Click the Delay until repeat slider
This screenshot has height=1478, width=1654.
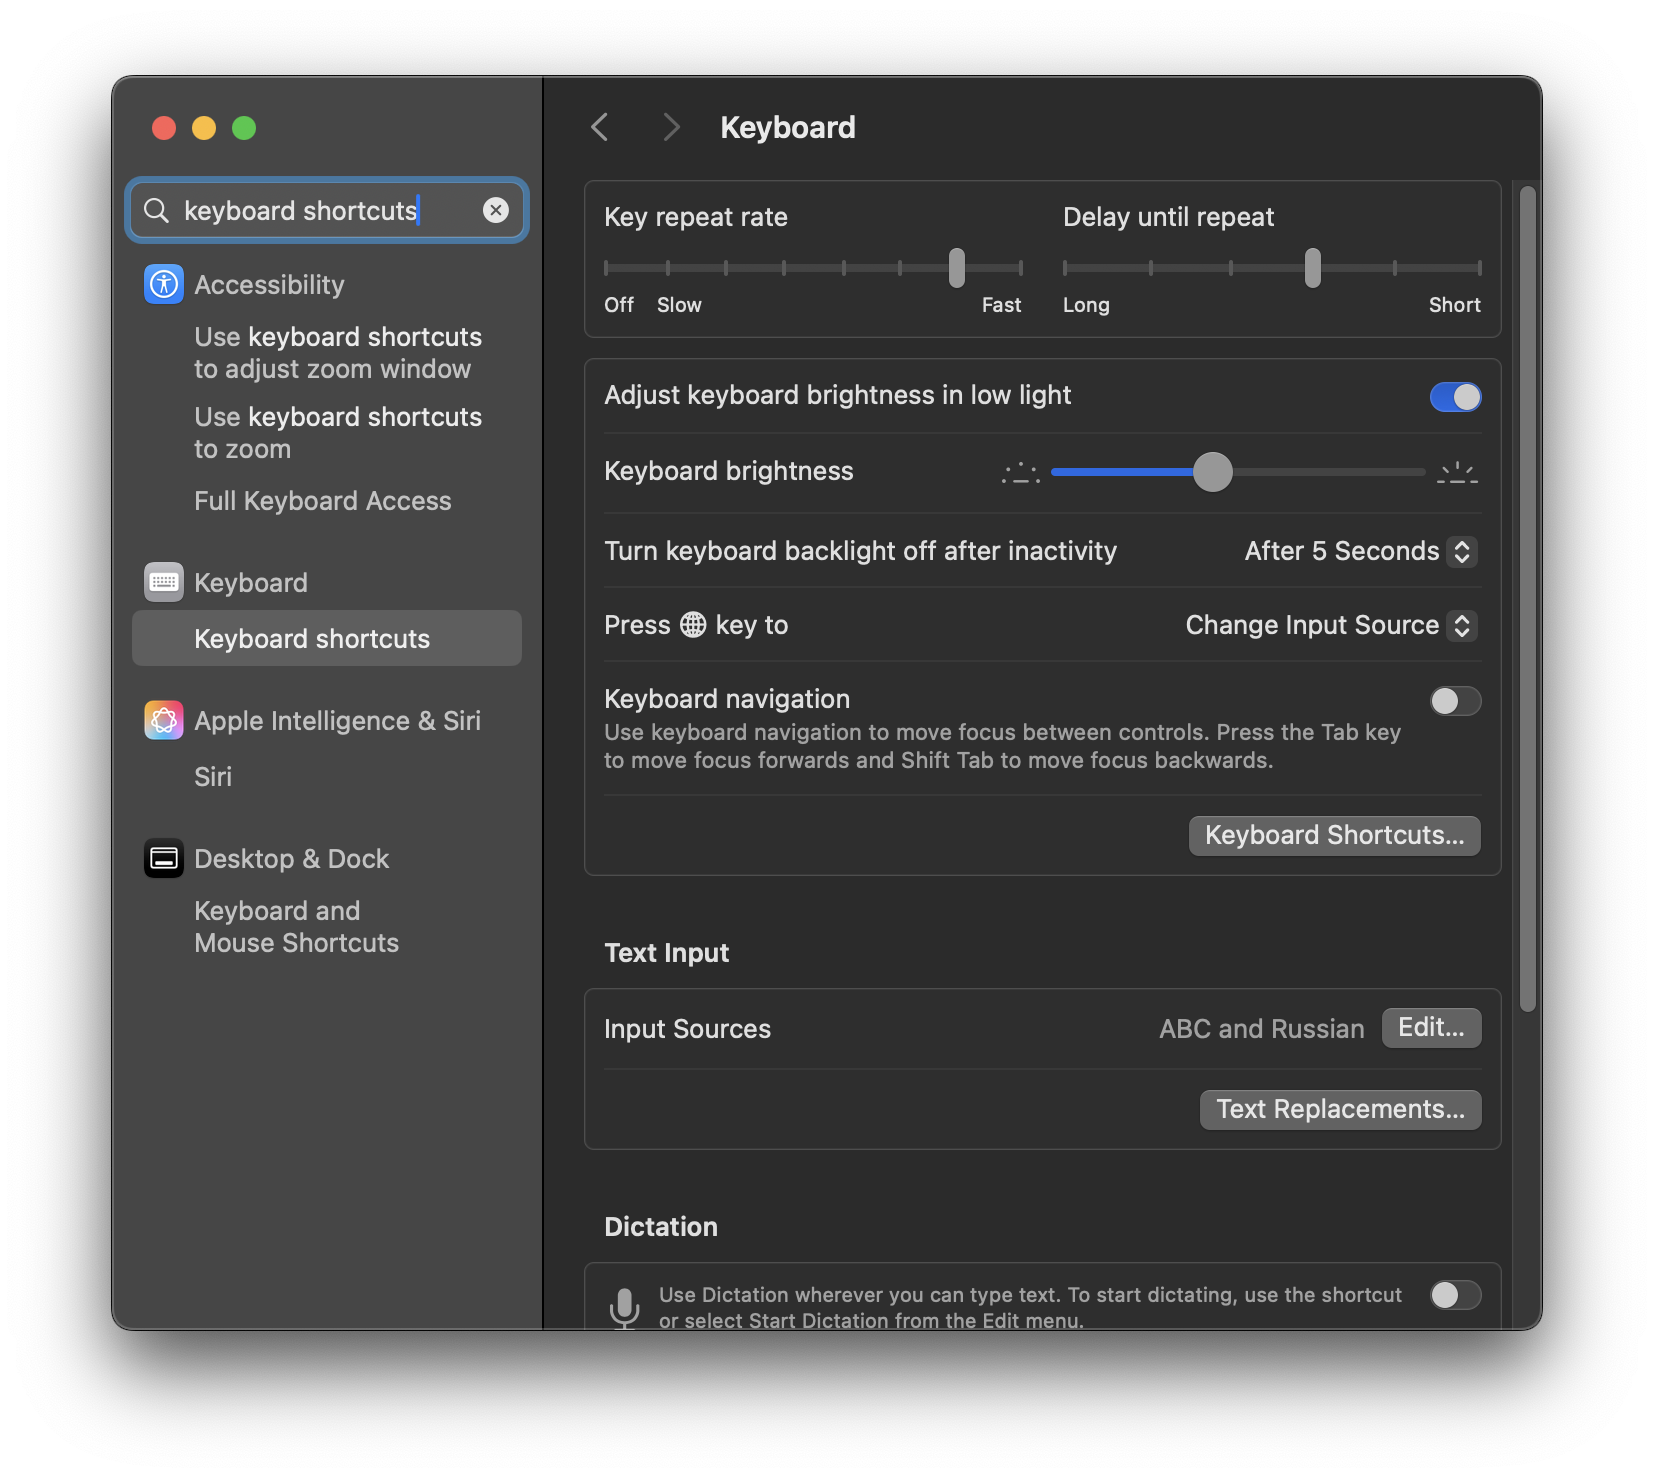click(x=1272, y=268)
